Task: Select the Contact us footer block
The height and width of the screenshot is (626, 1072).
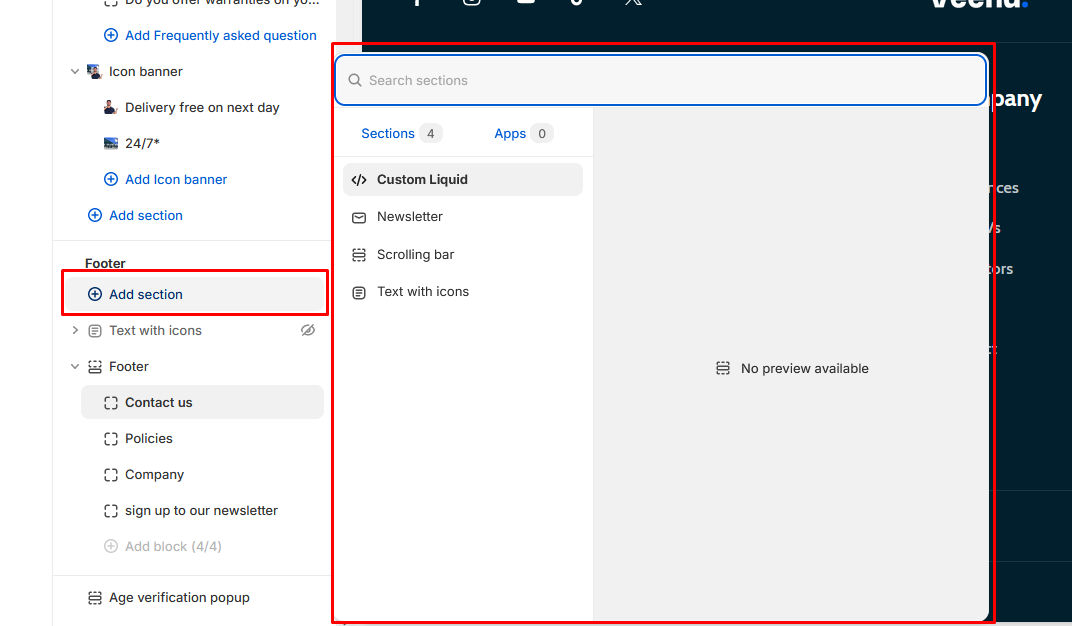Action: pos(158,403)
